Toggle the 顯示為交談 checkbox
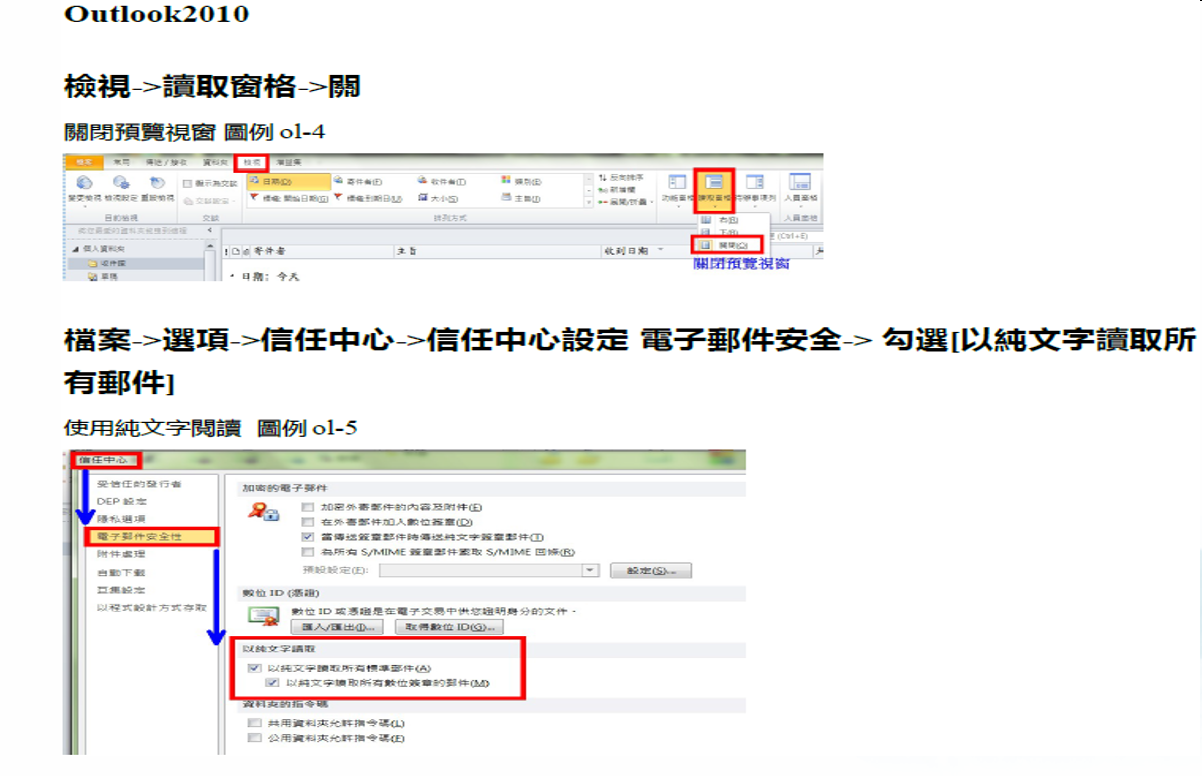This screenshot has height=776, width=1202. pos(188,184)
